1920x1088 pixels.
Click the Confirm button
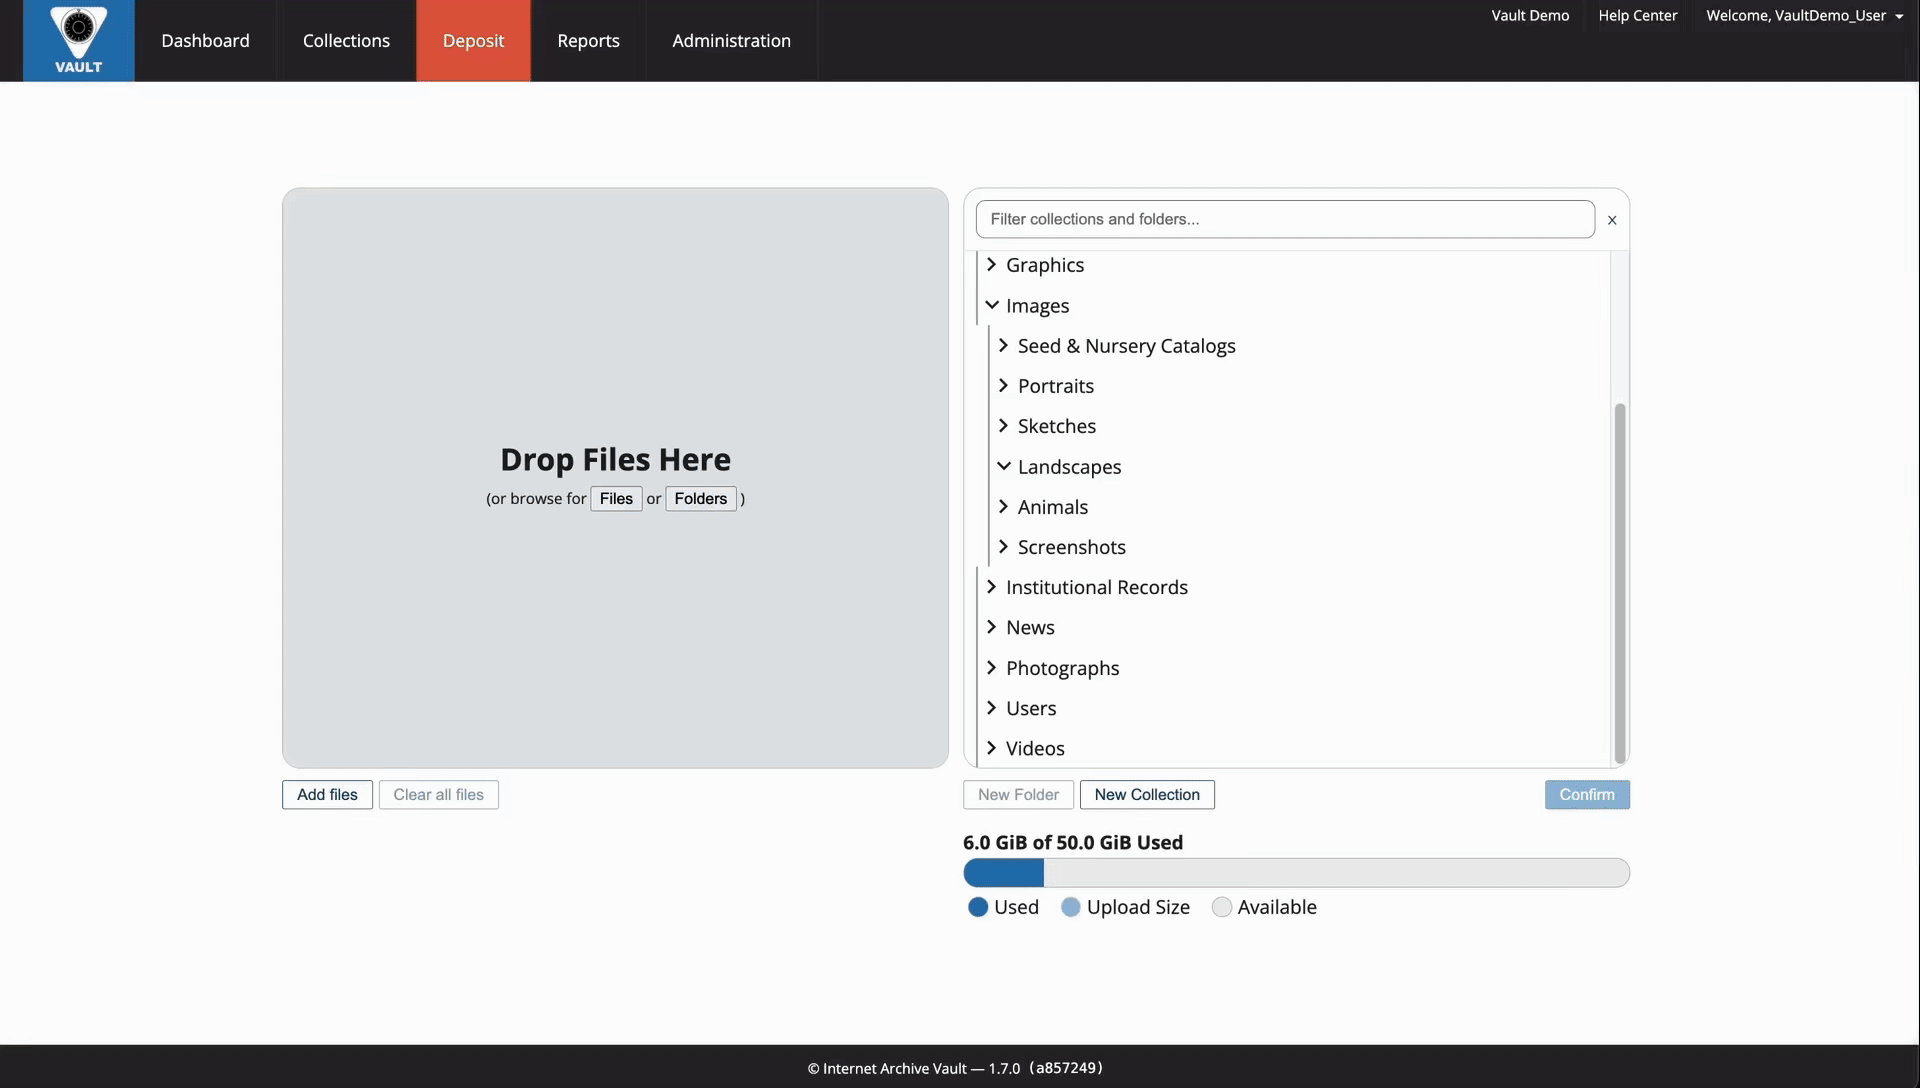pyautogui.click(x=1587, y=794)
